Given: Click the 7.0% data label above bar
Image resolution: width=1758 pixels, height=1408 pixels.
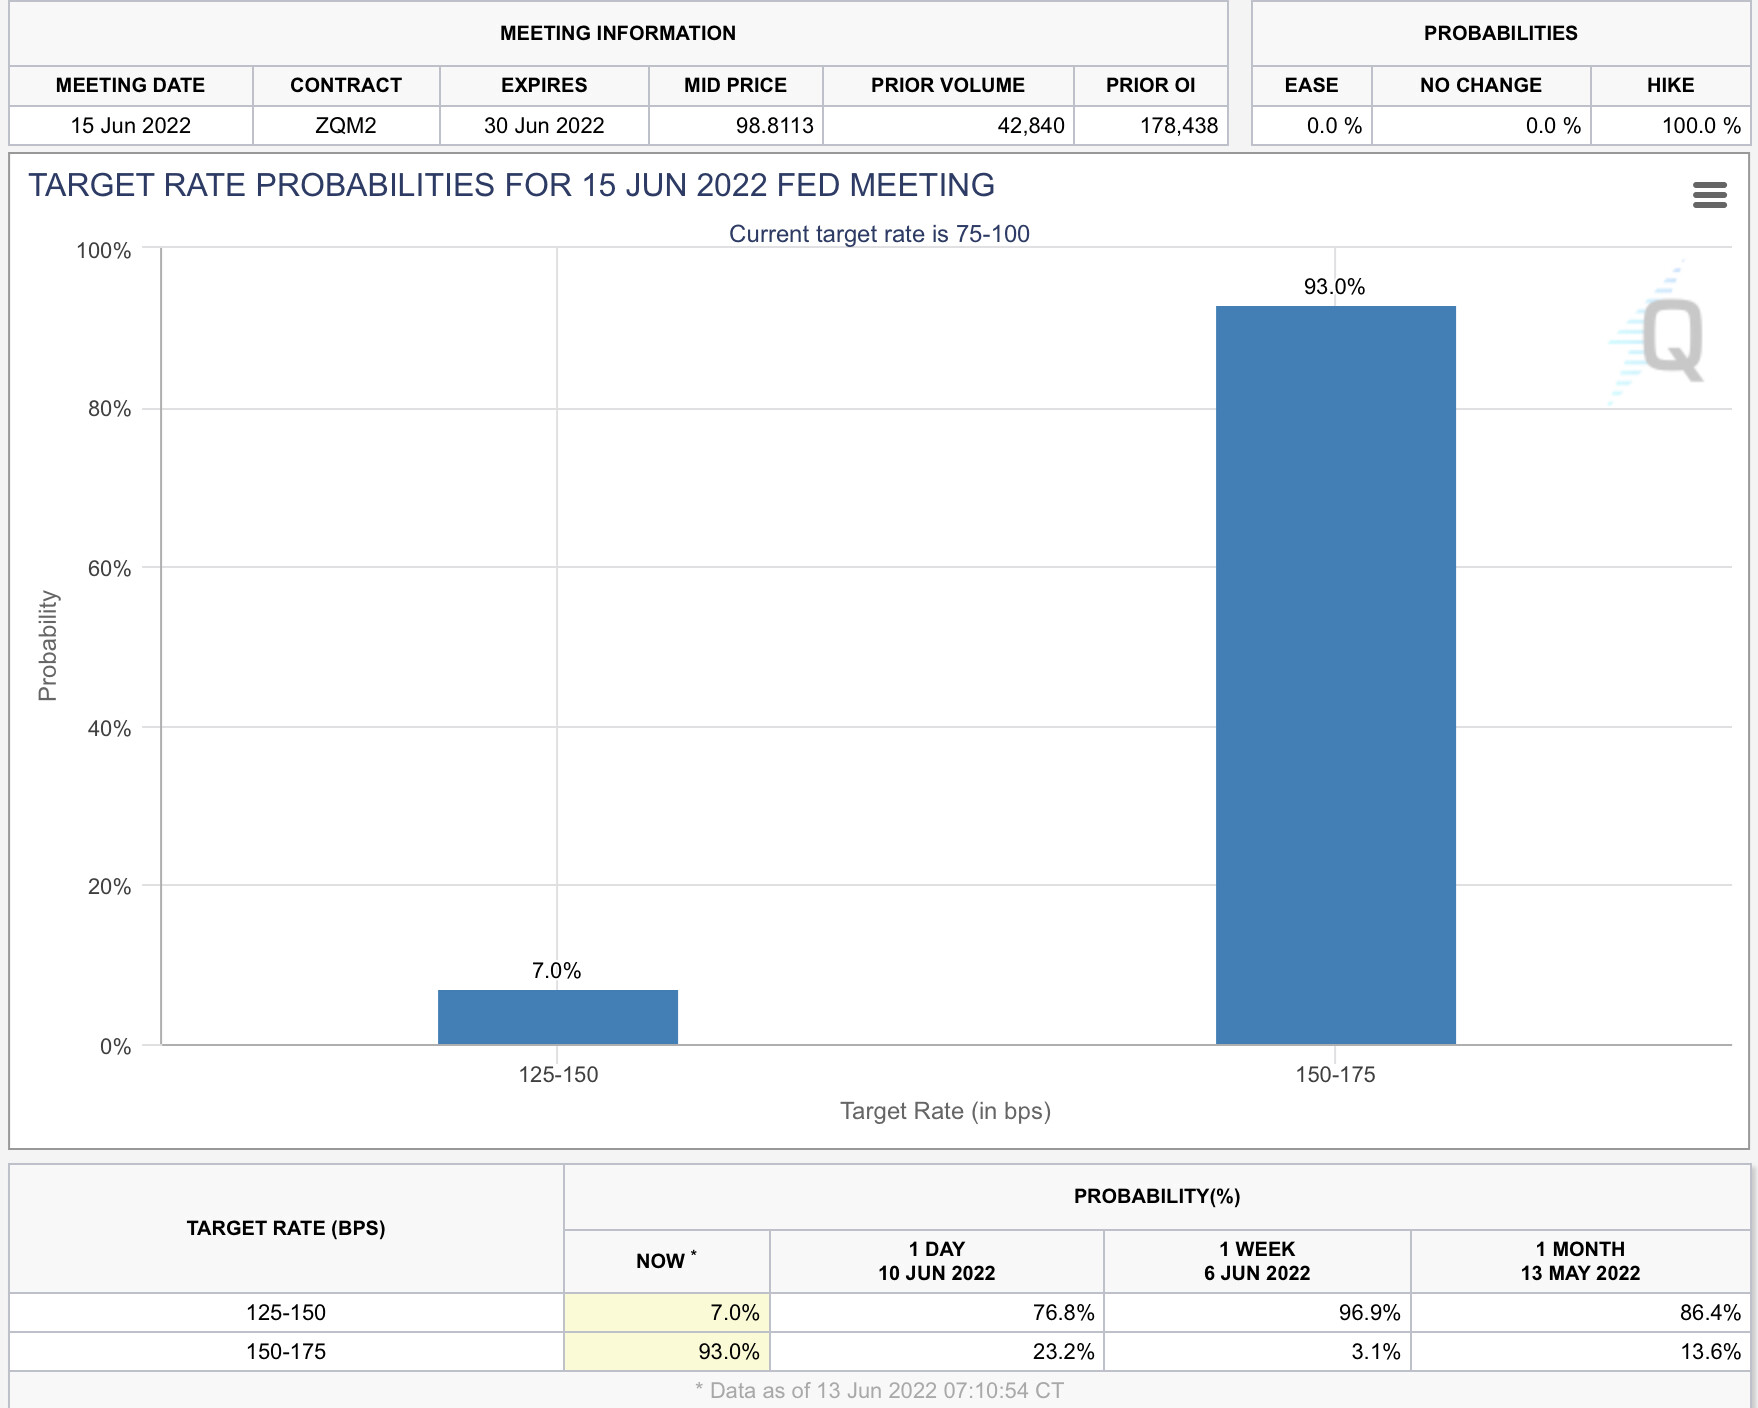Looking at the screenshot, I should pos(556,971).
